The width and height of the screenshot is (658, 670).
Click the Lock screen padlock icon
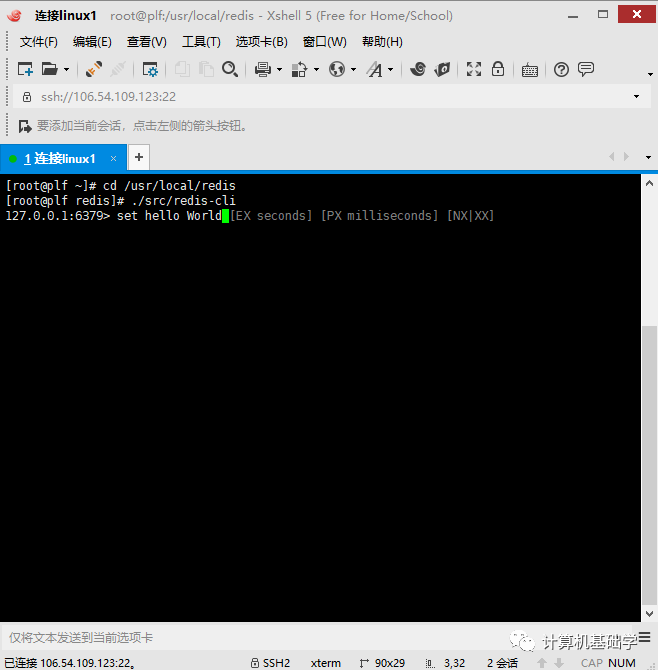coord(498,69)
